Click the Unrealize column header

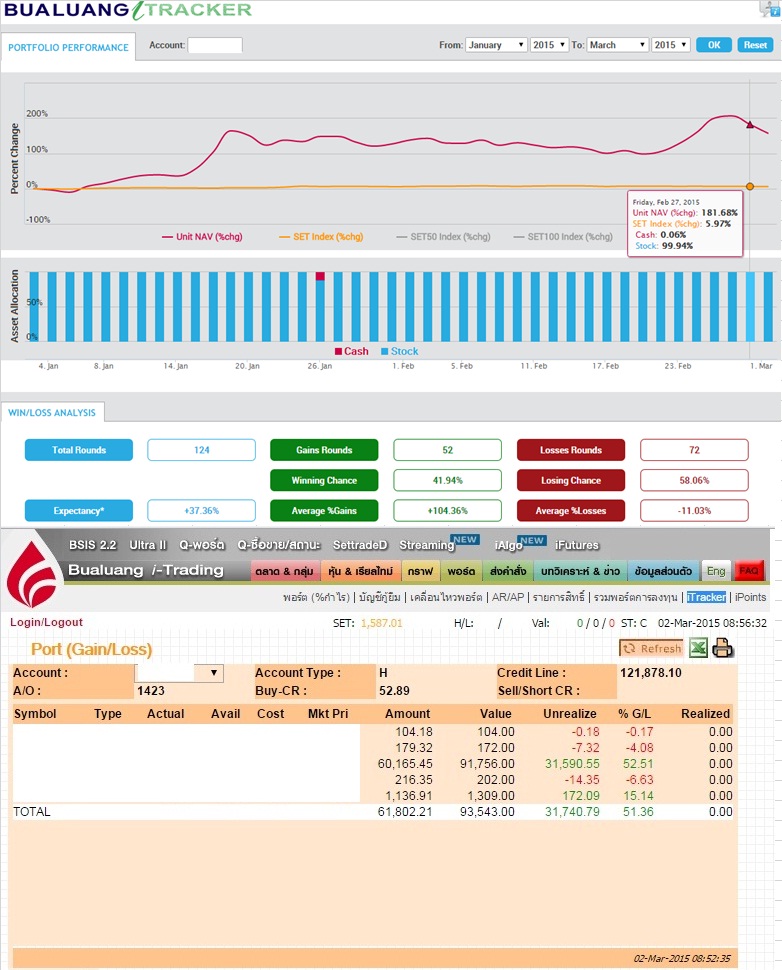(x=570, y=713)
